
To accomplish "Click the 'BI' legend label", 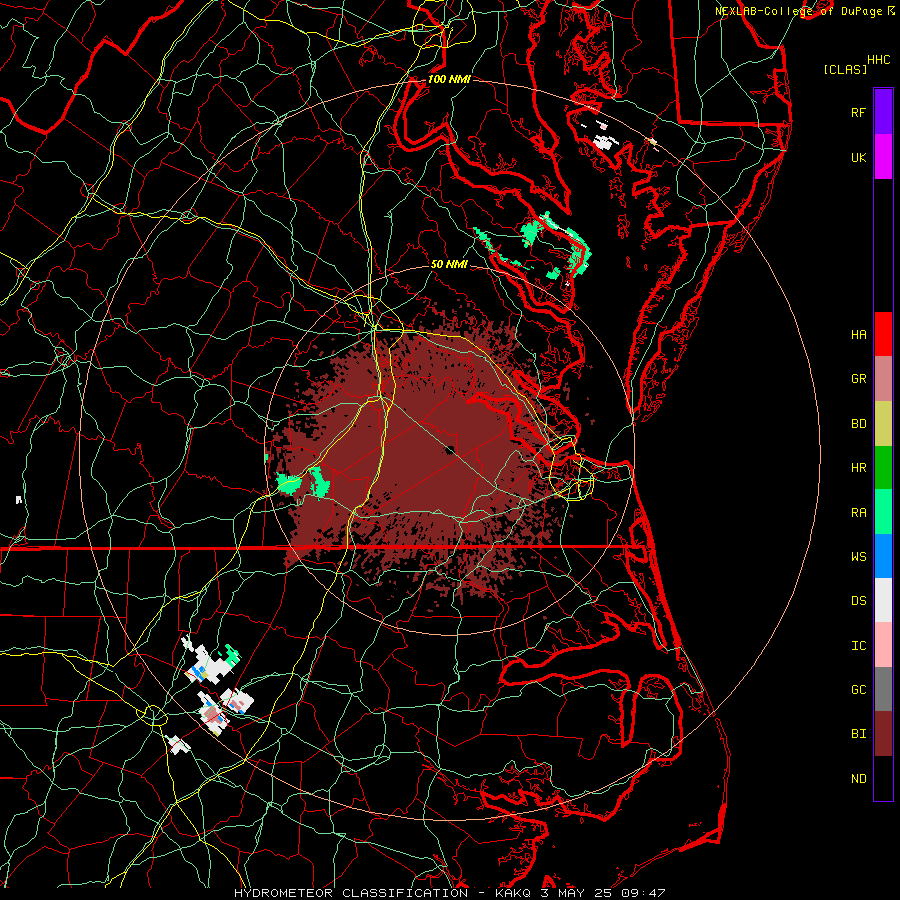I will (858, 734).
